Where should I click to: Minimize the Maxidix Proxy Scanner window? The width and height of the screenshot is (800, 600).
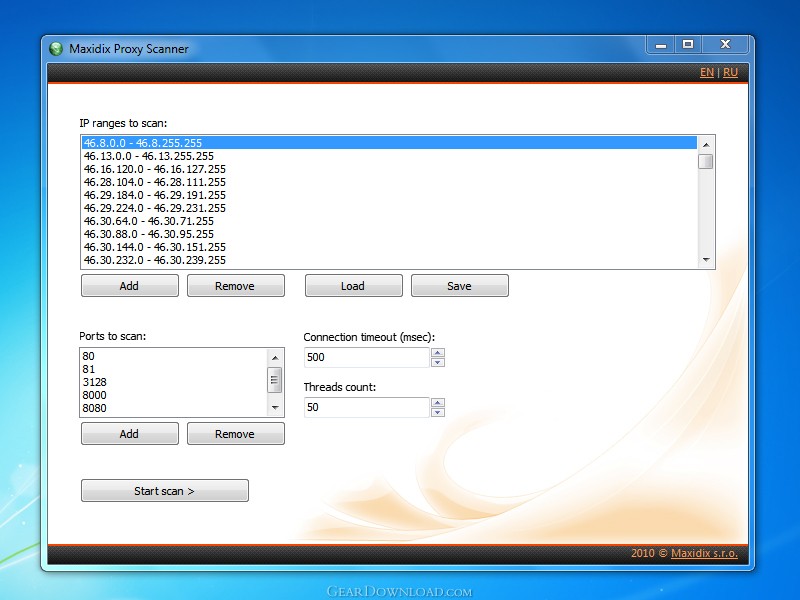click(x=661, y=45)
